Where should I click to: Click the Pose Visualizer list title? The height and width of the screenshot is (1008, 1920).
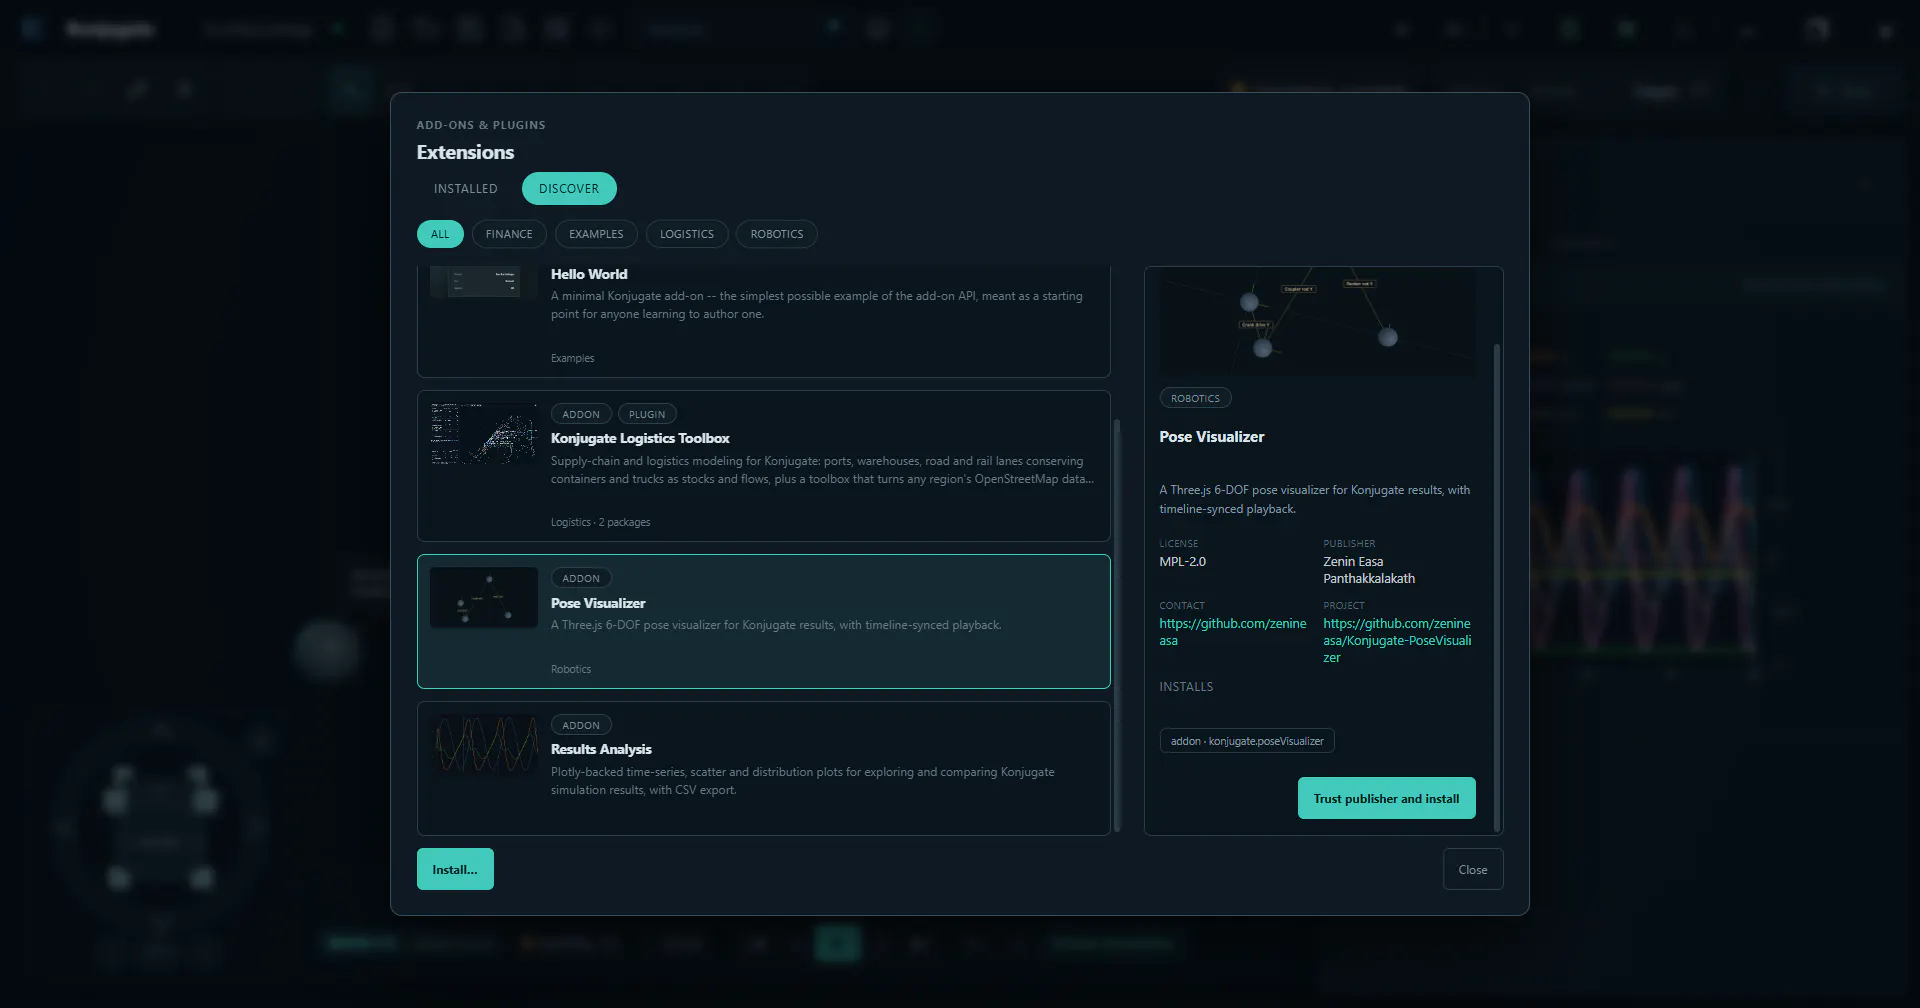[598, 603]
